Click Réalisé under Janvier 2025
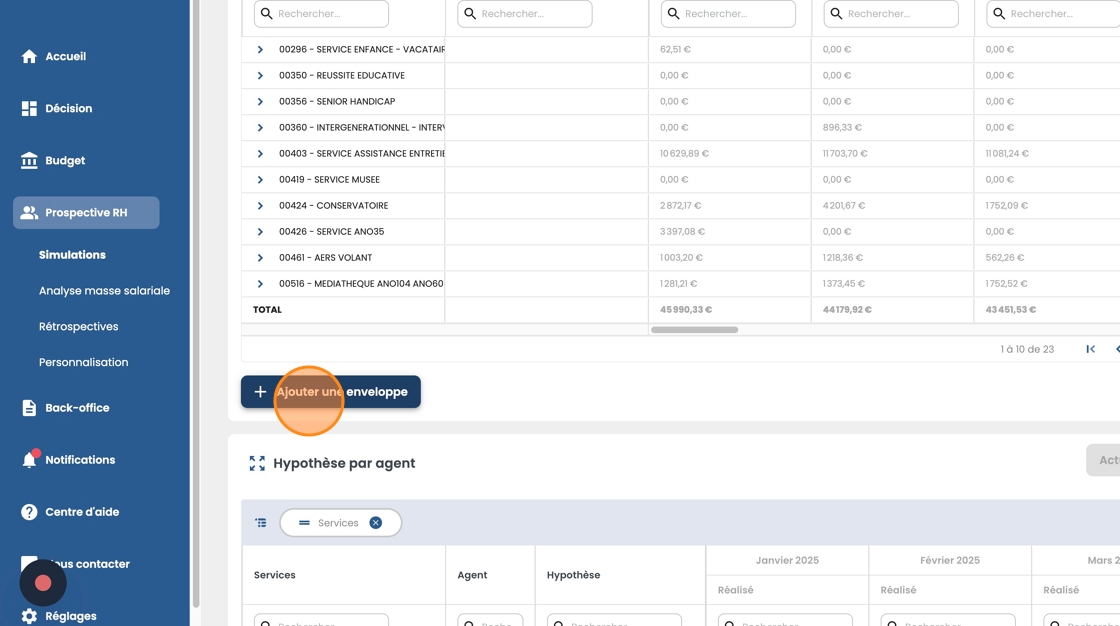This screenshot has height=626, width=1120. tap(736, 590)
